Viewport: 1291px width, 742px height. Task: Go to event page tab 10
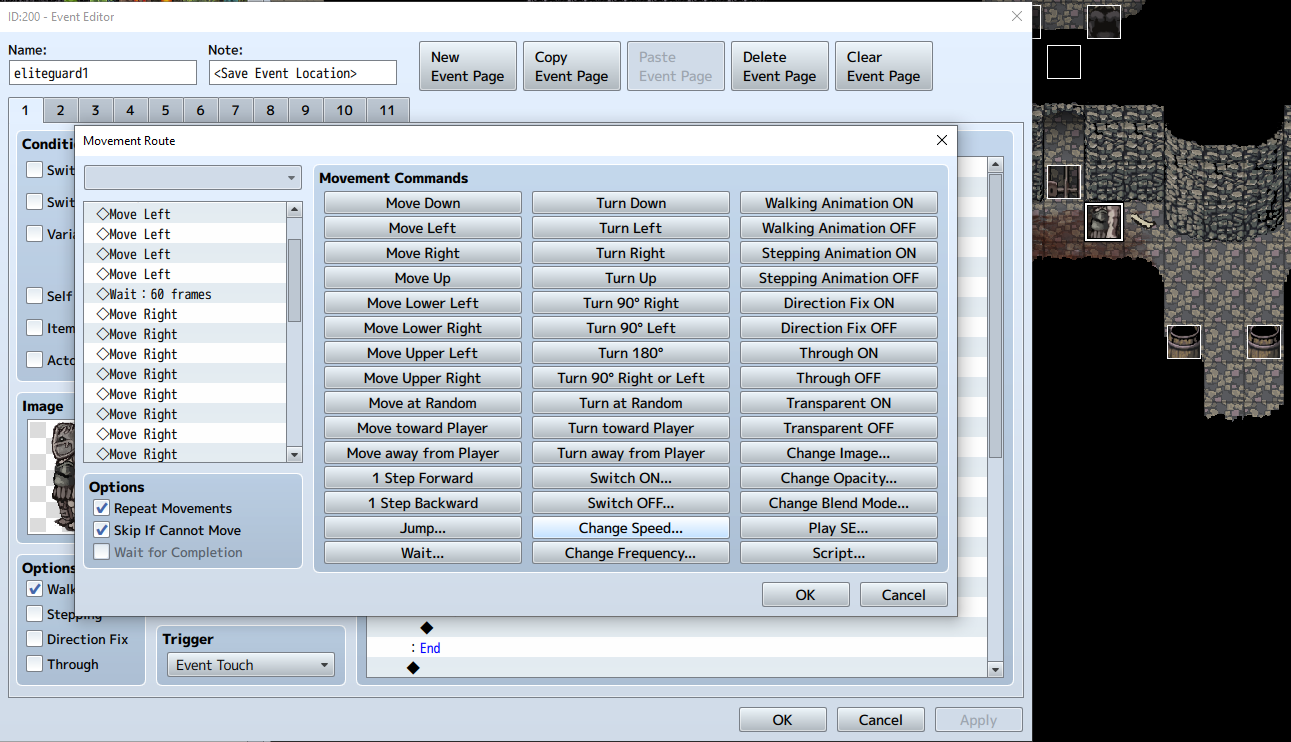click(344, 110)
